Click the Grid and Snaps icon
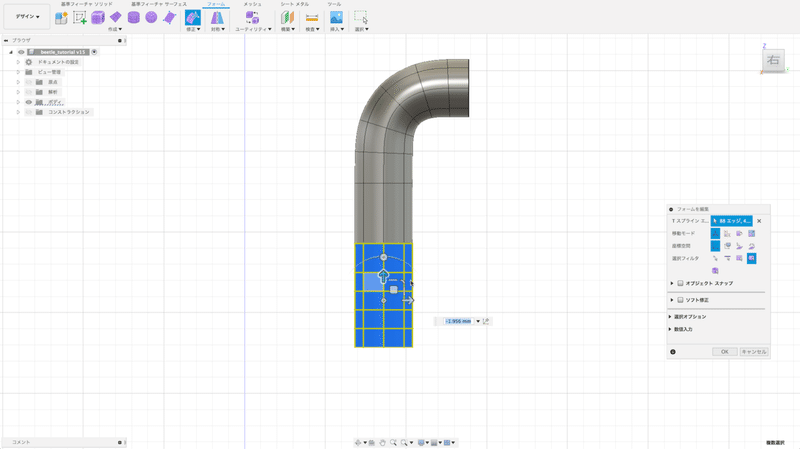 click(434, 443)
